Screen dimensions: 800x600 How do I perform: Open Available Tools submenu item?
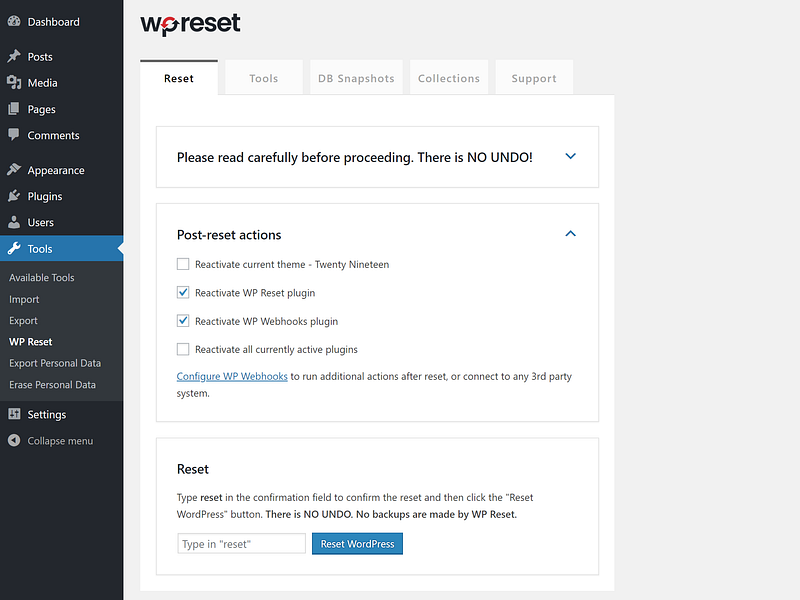coord(42,278)
